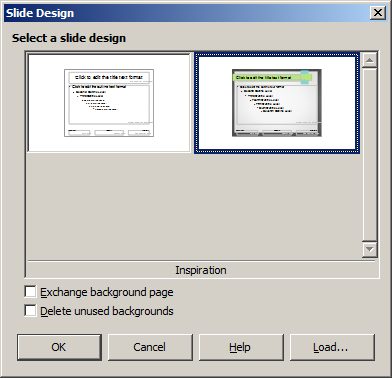Select the white default slide design thumbnail
This screenshot has height=378, width=392.
[109, 103]
